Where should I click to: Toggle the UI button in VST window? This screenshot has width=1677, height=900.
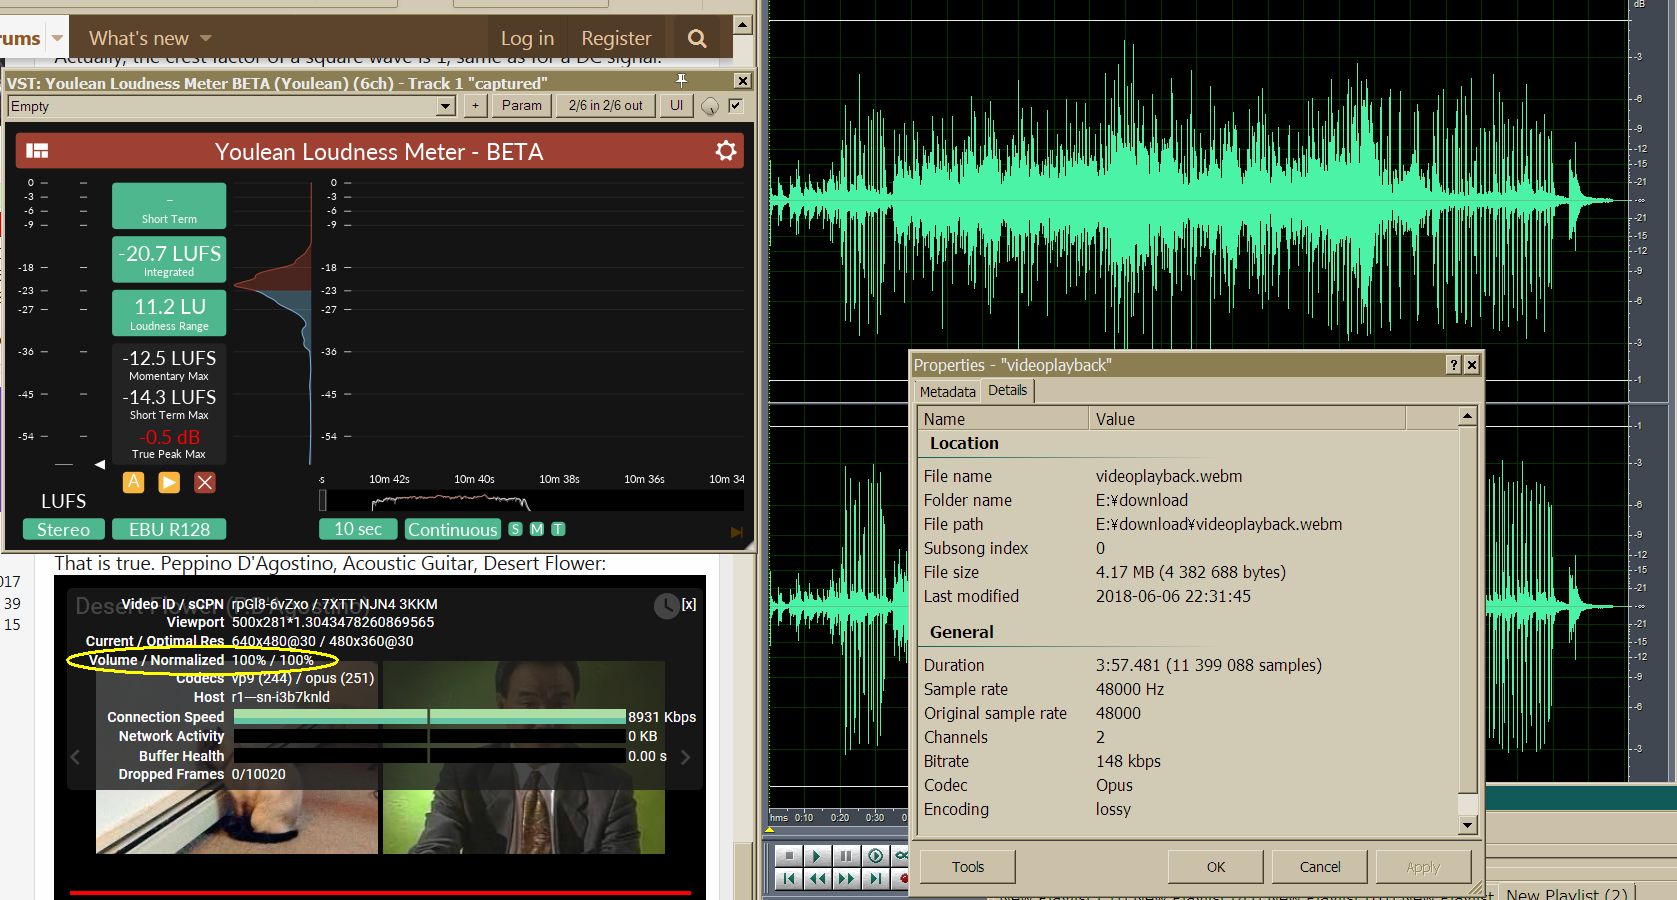(677, 105)
